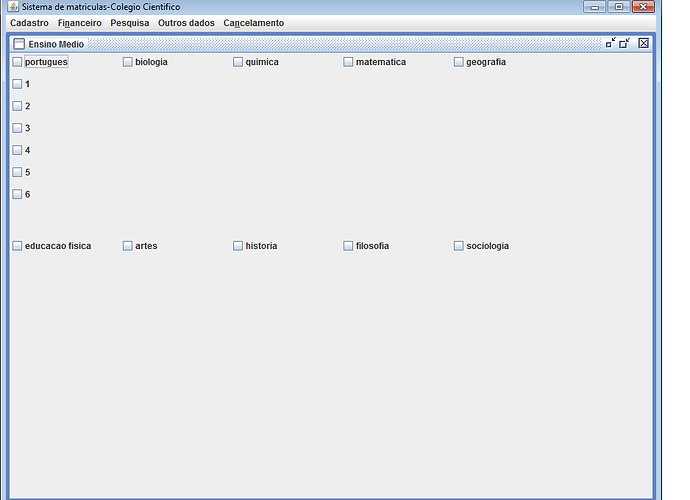
Task: Check the sociologia checkbox
Action: [459, 246]
